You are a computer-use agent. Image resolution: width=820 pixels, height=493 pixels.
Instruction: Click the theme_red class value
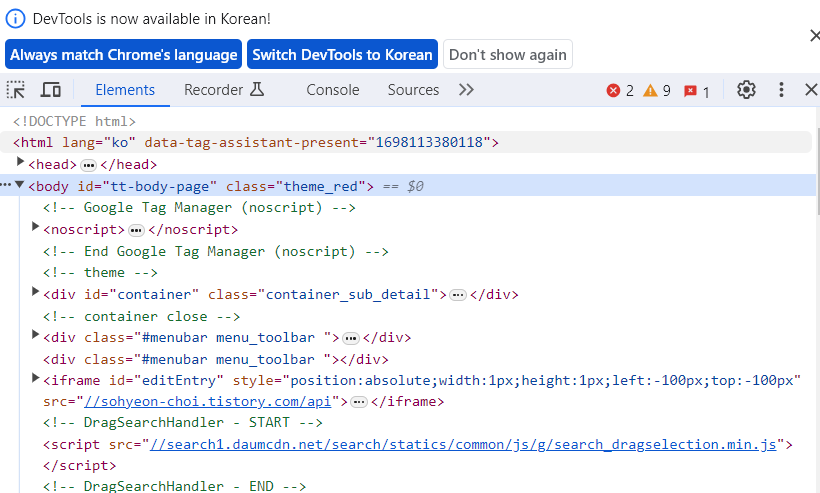[321, 186]
